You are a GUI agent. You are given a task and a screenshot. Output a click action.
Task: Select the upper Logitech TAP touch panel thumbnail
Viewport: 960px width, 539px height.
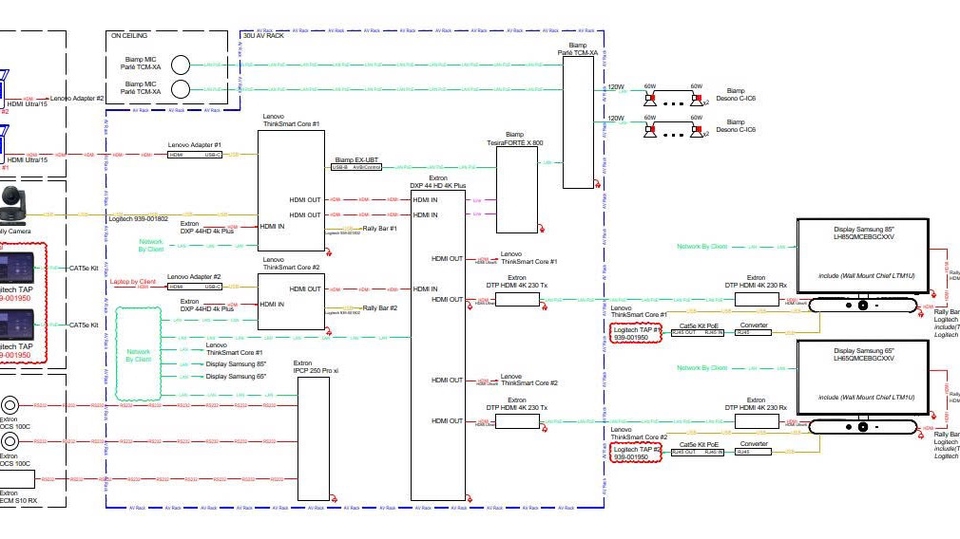(x=17, y=267)
